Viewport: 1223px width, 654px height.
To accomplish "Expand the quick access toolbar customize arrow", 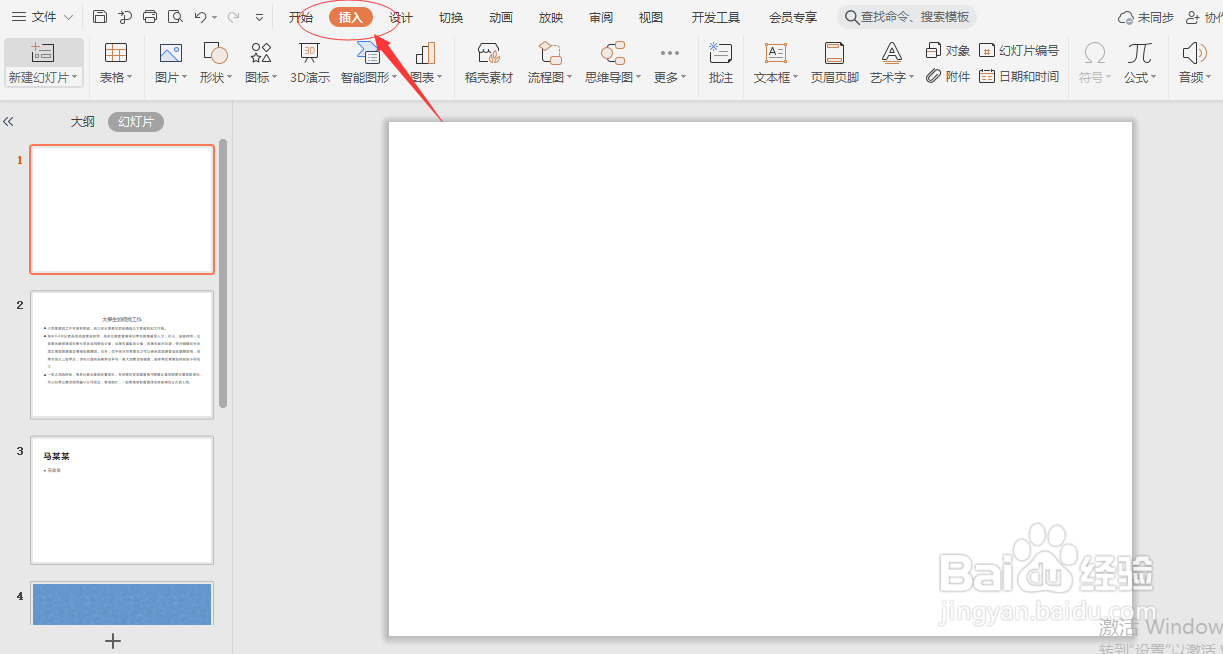I will [x=260, y=18].
